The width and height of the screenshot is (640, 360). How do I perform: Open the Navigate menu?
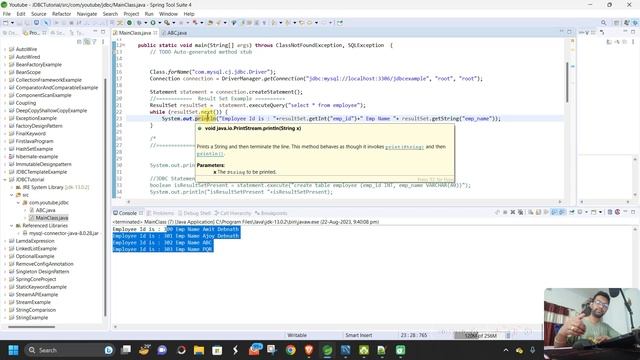(x=87, y=14)
